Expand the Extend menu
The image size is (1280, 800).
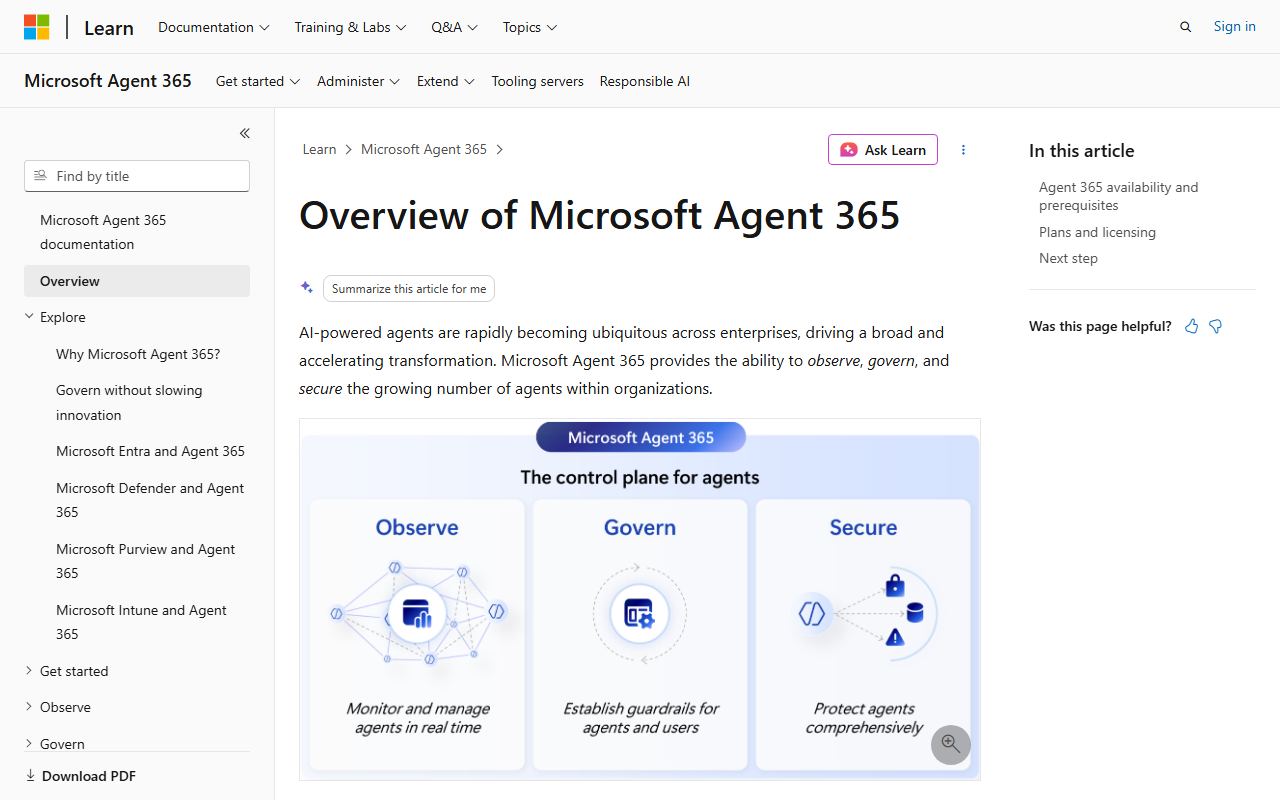click(x=446, y=81)
